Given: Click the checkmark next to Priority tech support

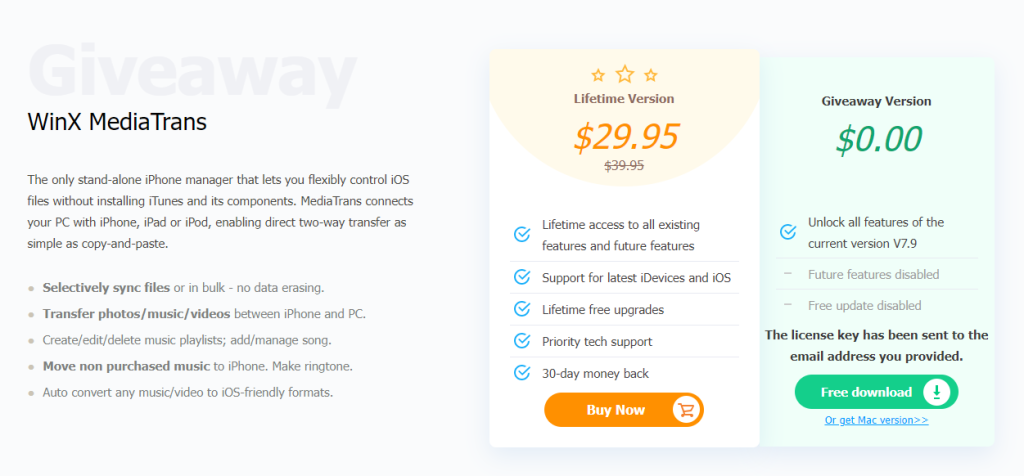Looking at the screenshot, I should tap(522, 341).
